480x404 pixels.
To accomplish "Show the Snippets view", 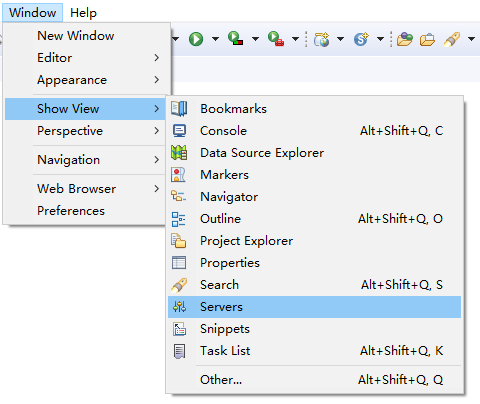I will pyautogui.click(x=314, y=329).
